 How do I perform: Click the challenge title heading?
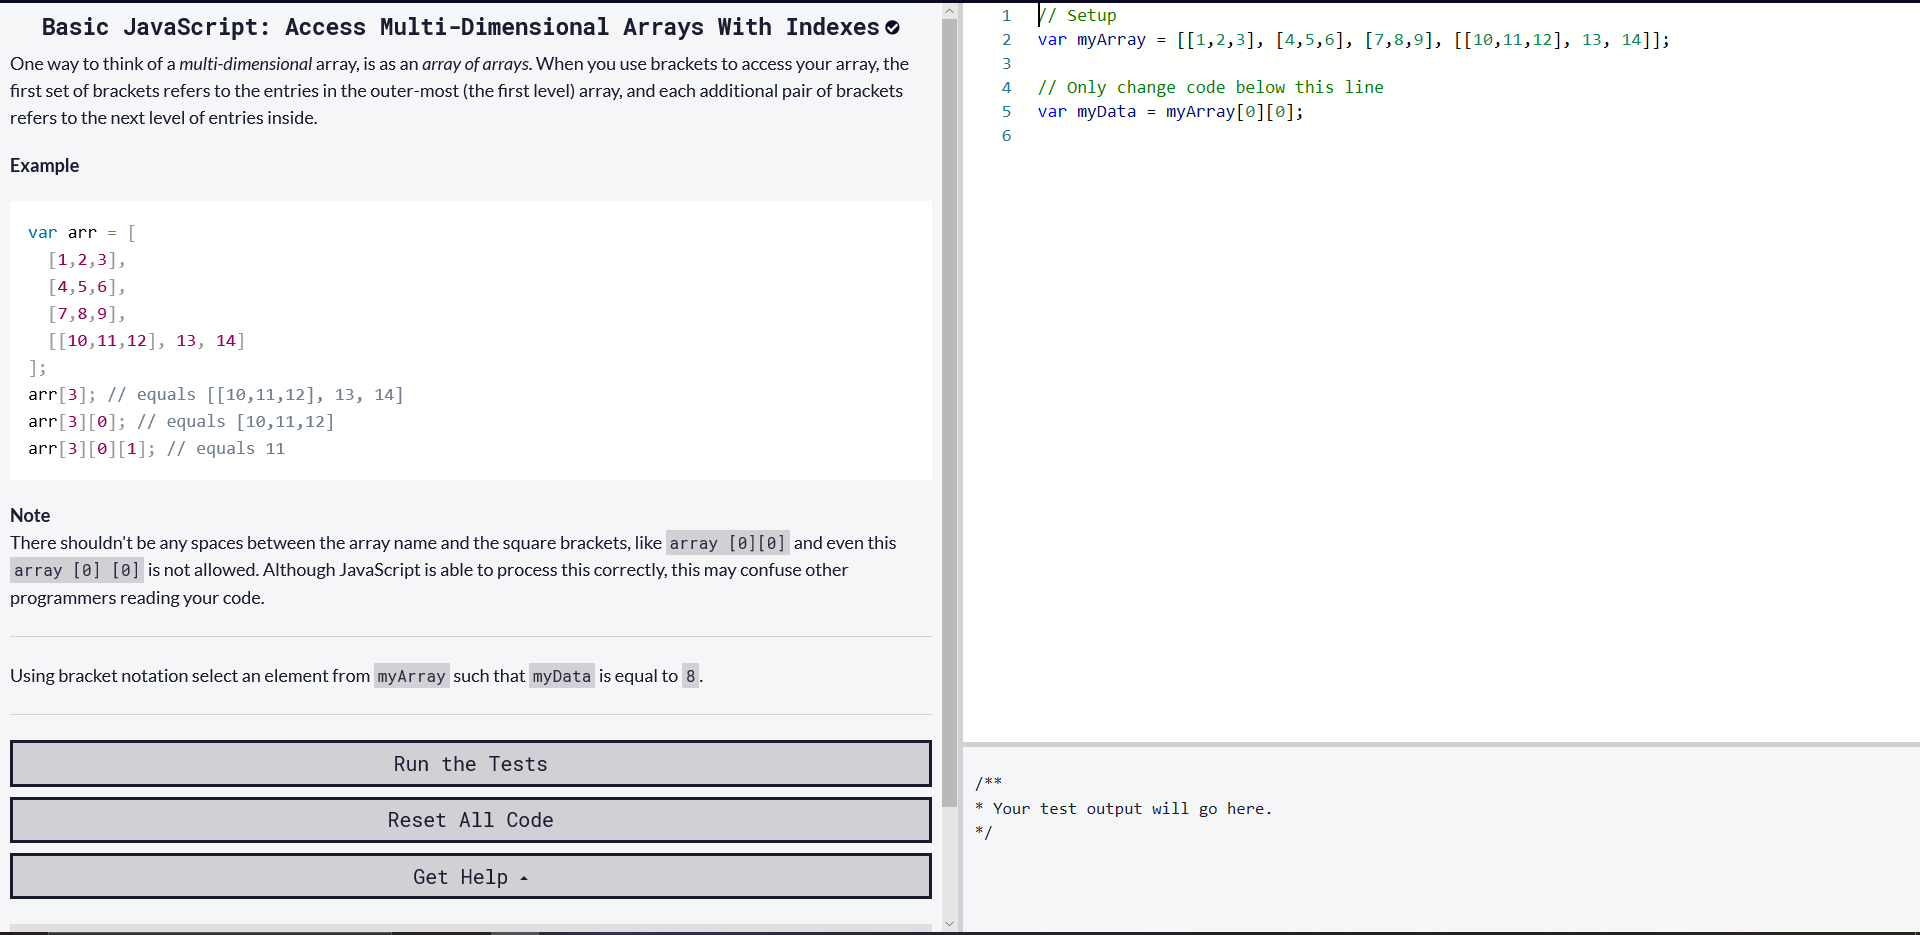[460, 28]
